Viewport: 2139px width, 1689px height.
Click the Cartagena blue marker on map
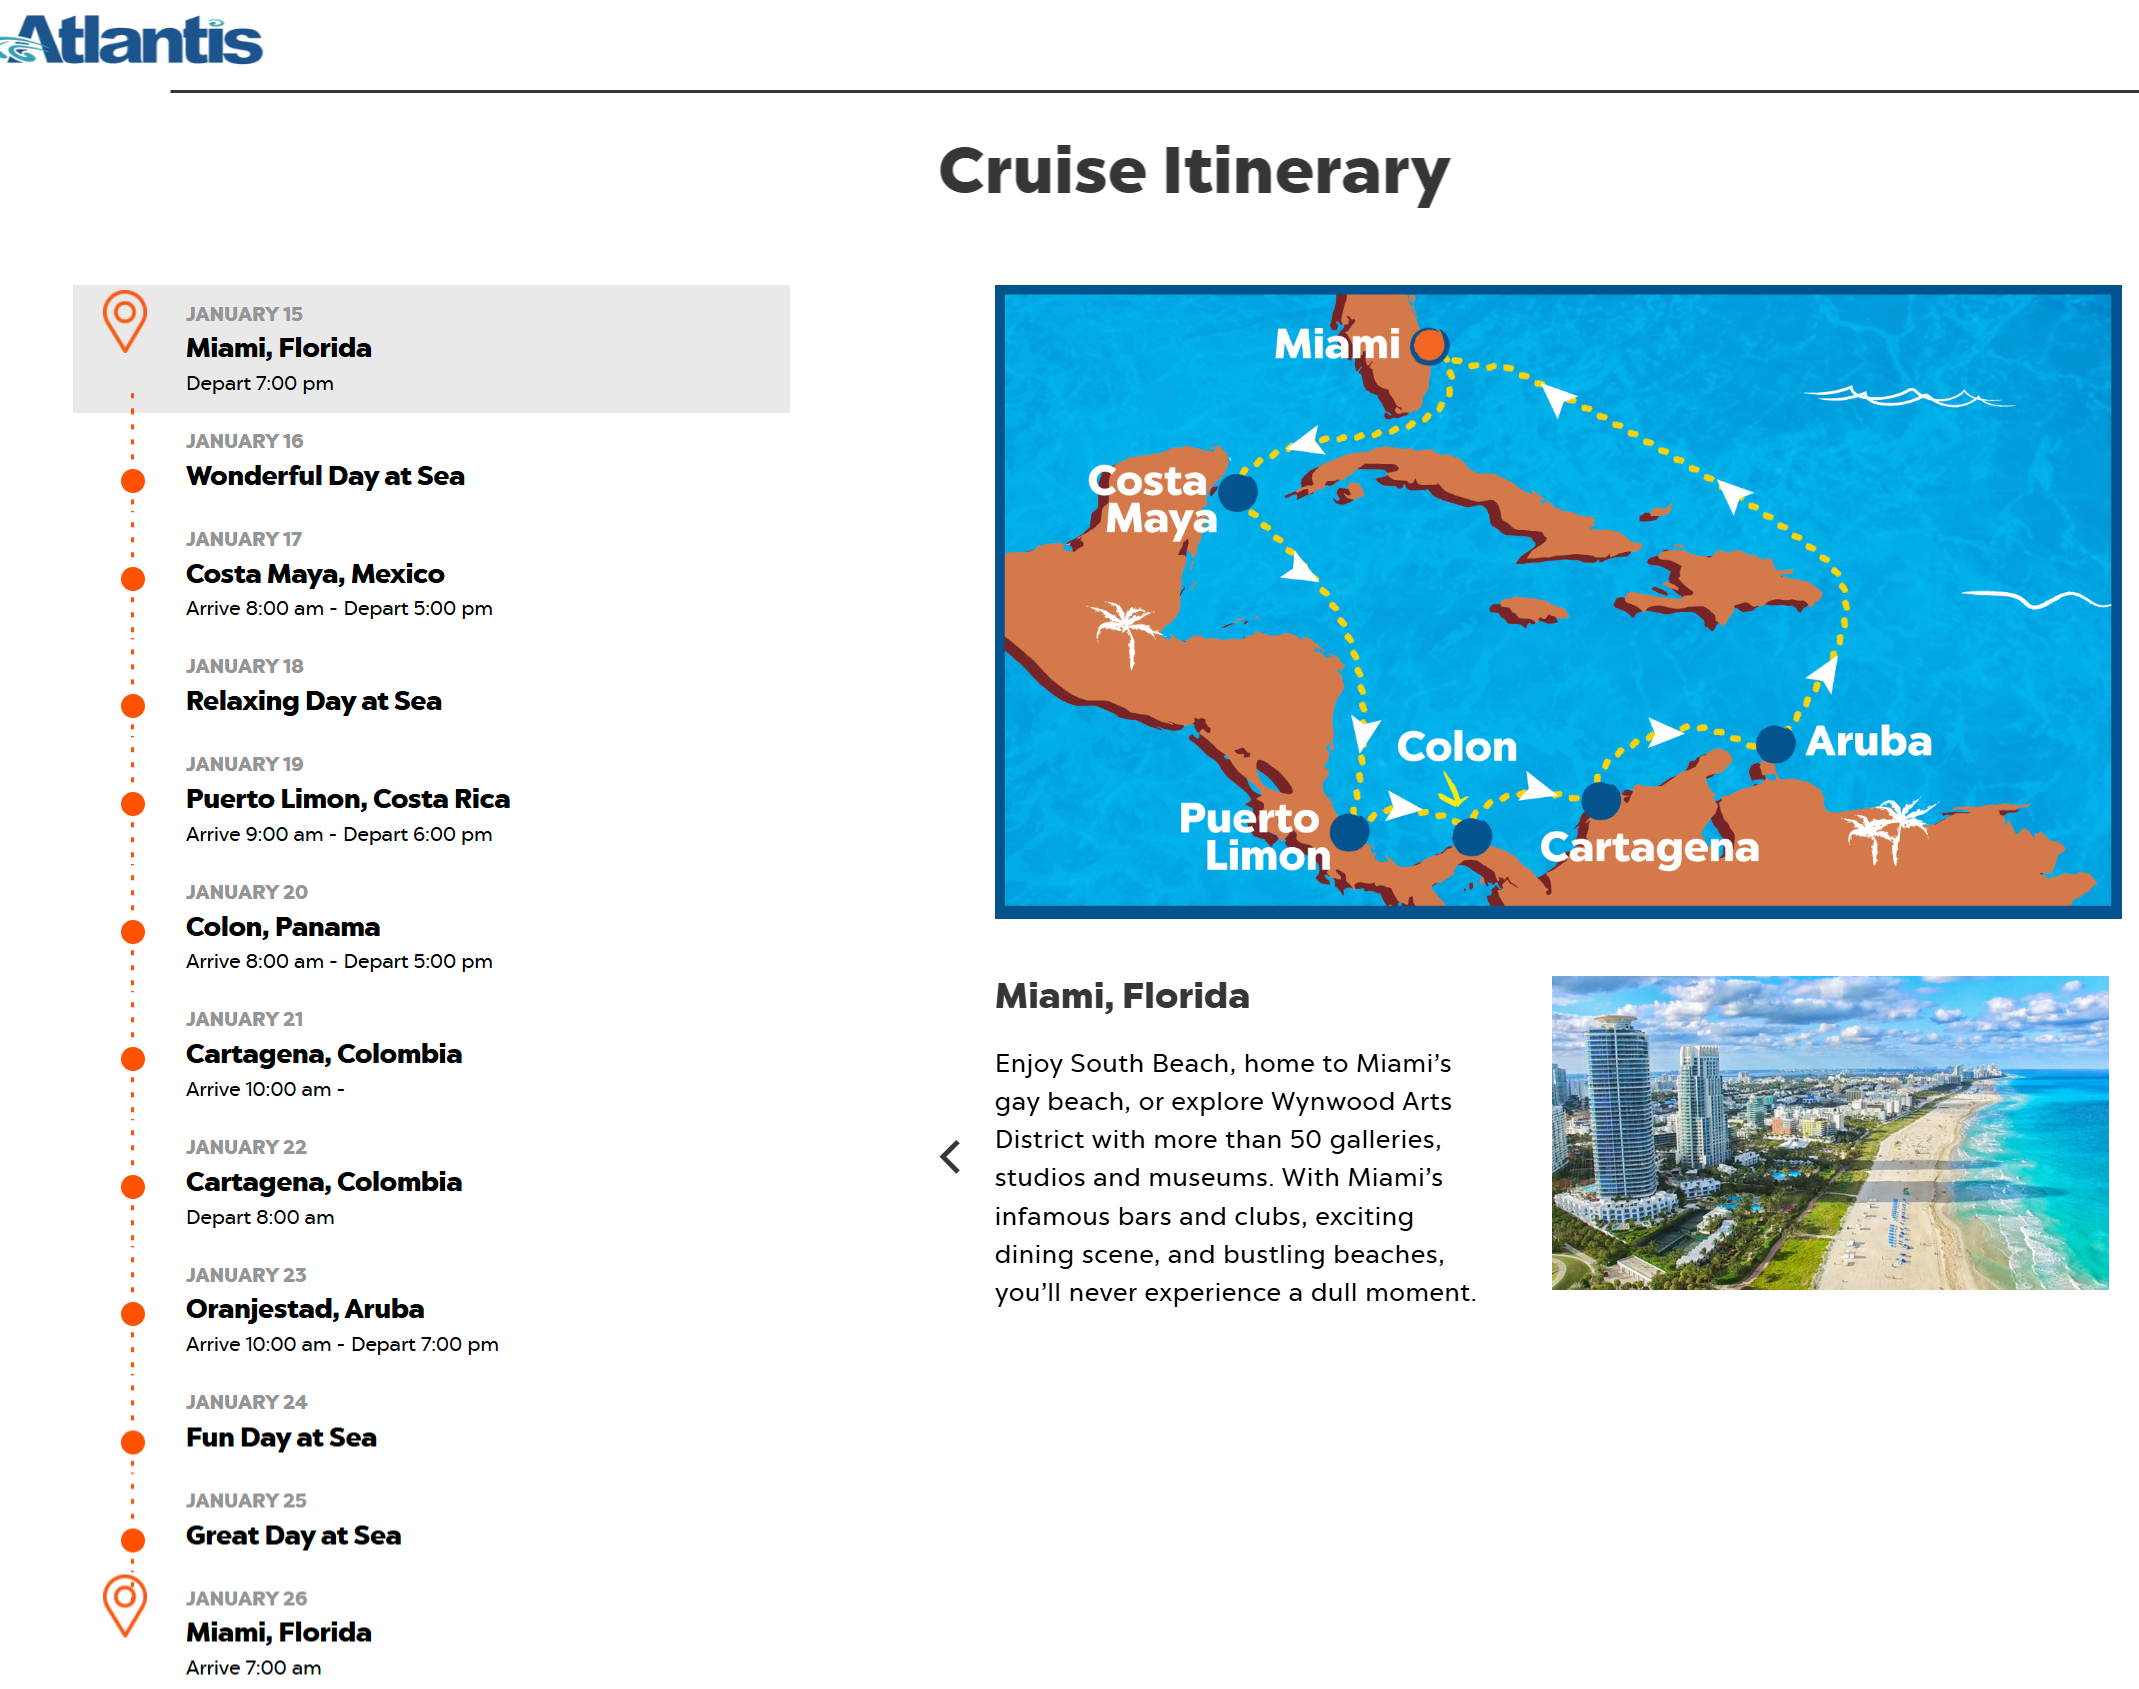[1601, 801]
